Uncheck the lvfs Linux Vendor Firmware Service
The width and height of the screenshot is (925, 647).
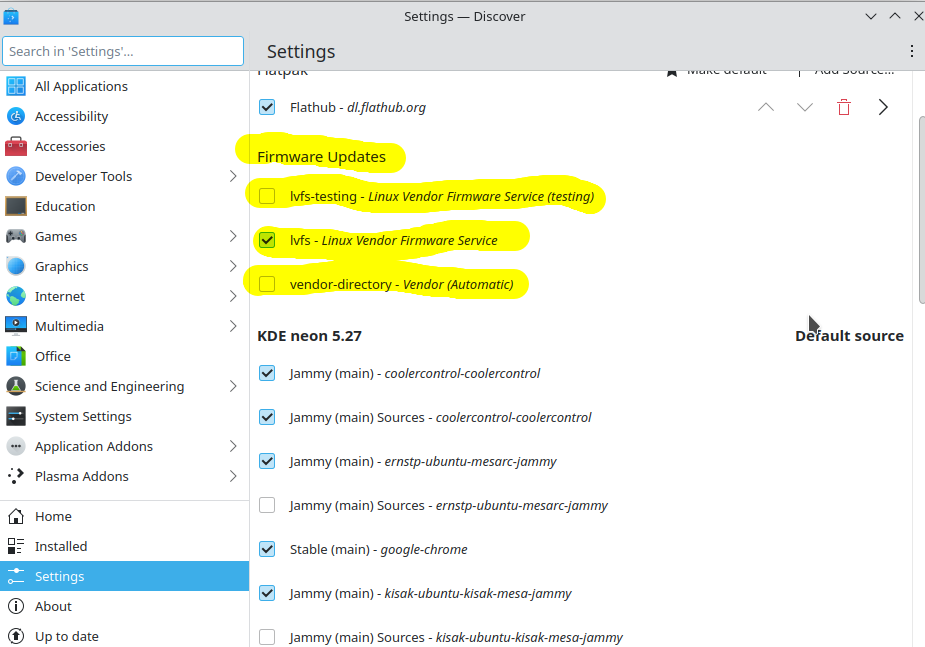(267, 240)
